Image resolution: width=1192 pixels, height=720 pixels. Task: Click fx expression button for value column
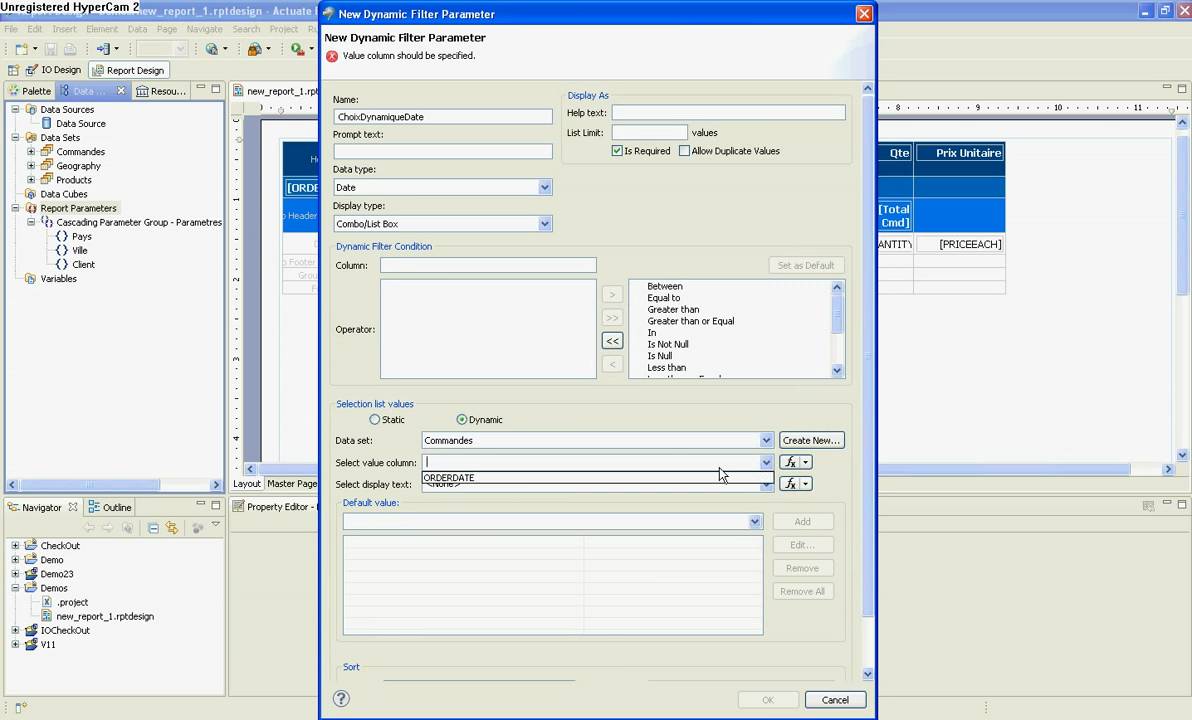point(790,462)
